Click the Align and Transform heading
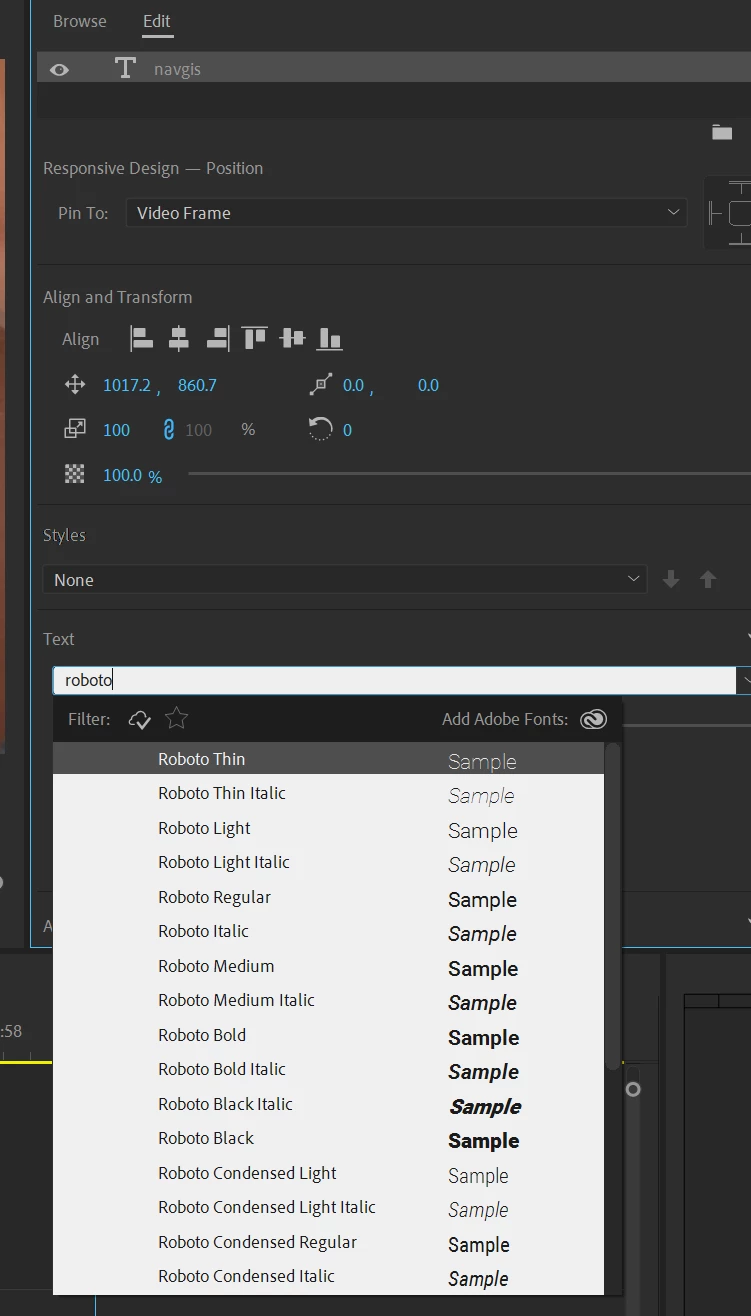751x1316 pixels. tap(117, 297)
